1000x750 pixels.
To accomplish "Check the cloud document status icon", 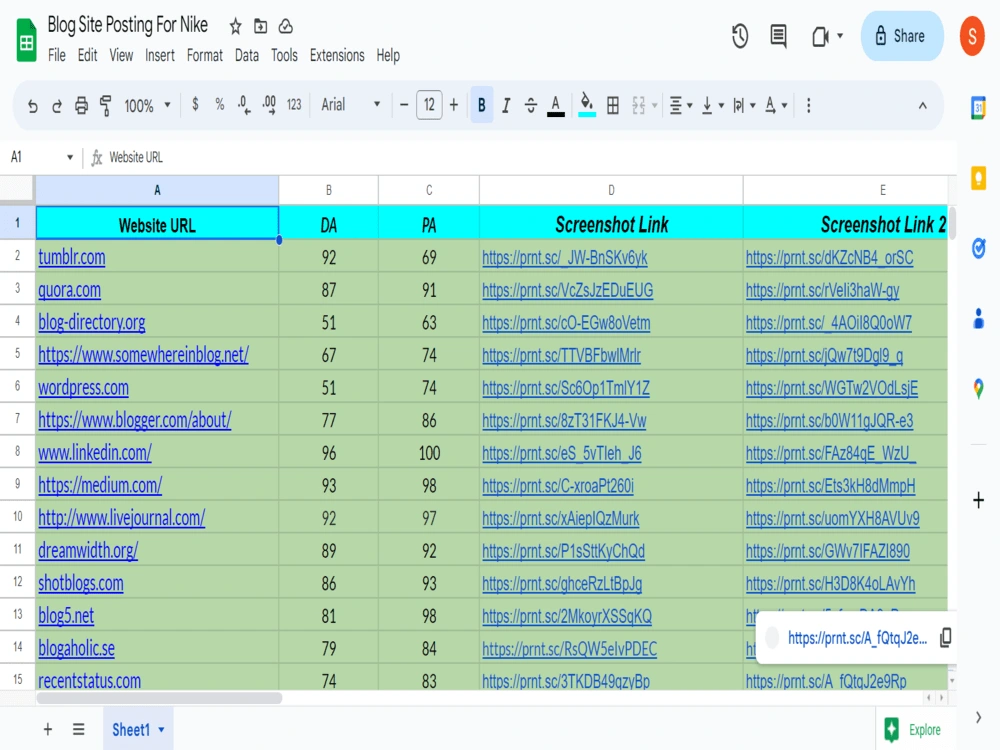I will [286, 26].
